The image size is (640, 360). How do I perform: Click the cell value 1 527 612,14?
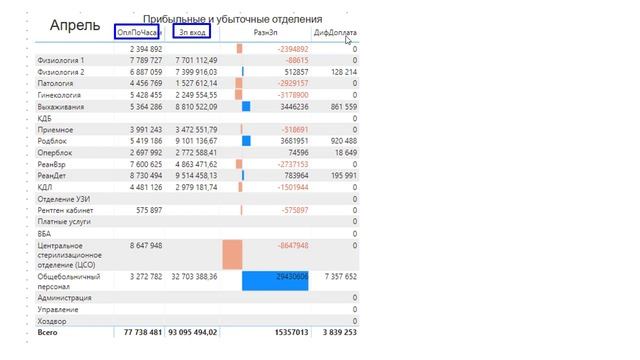(196, 83)
